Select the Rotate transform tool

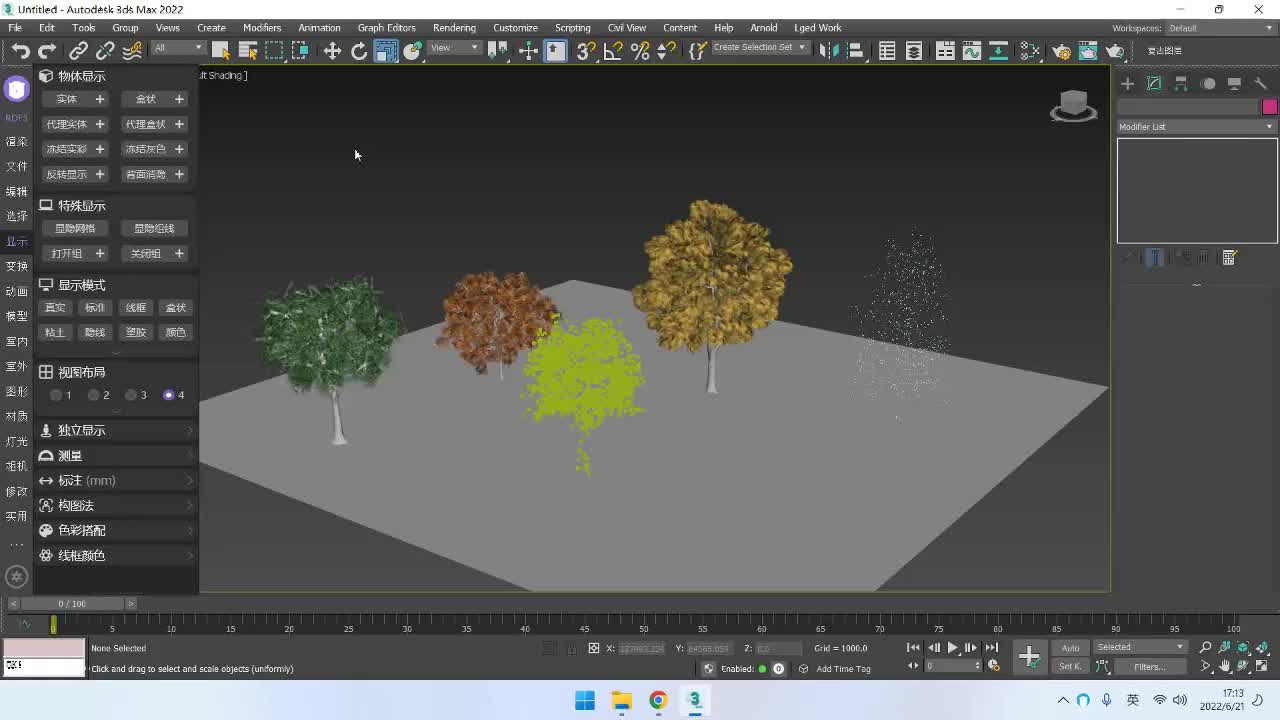point(359,51)
